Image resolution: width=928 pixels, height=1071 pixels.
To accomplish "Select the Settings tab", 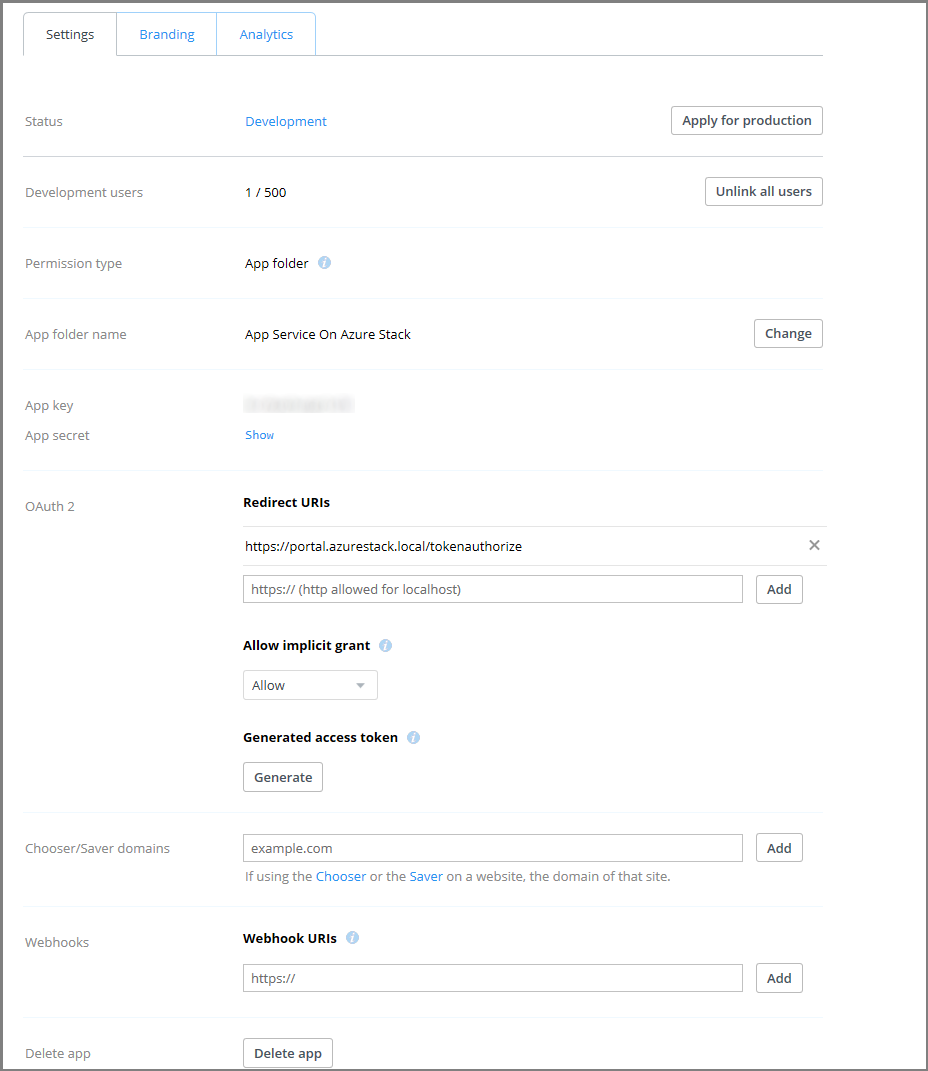I will 68,33.
